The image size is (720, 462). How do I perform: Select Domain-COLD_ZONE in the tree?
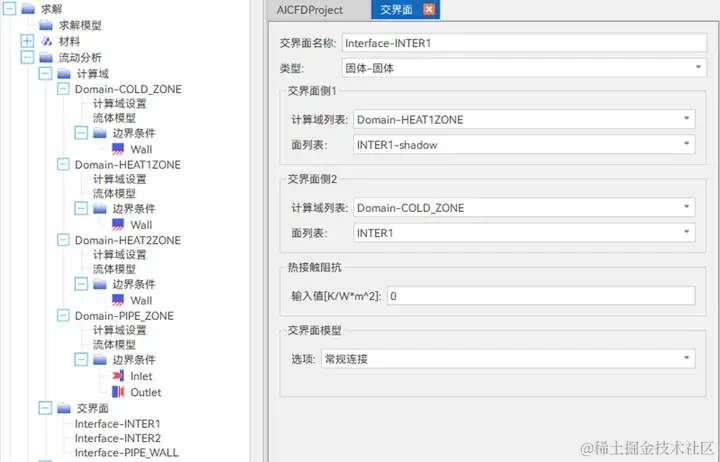click(128, 89)
